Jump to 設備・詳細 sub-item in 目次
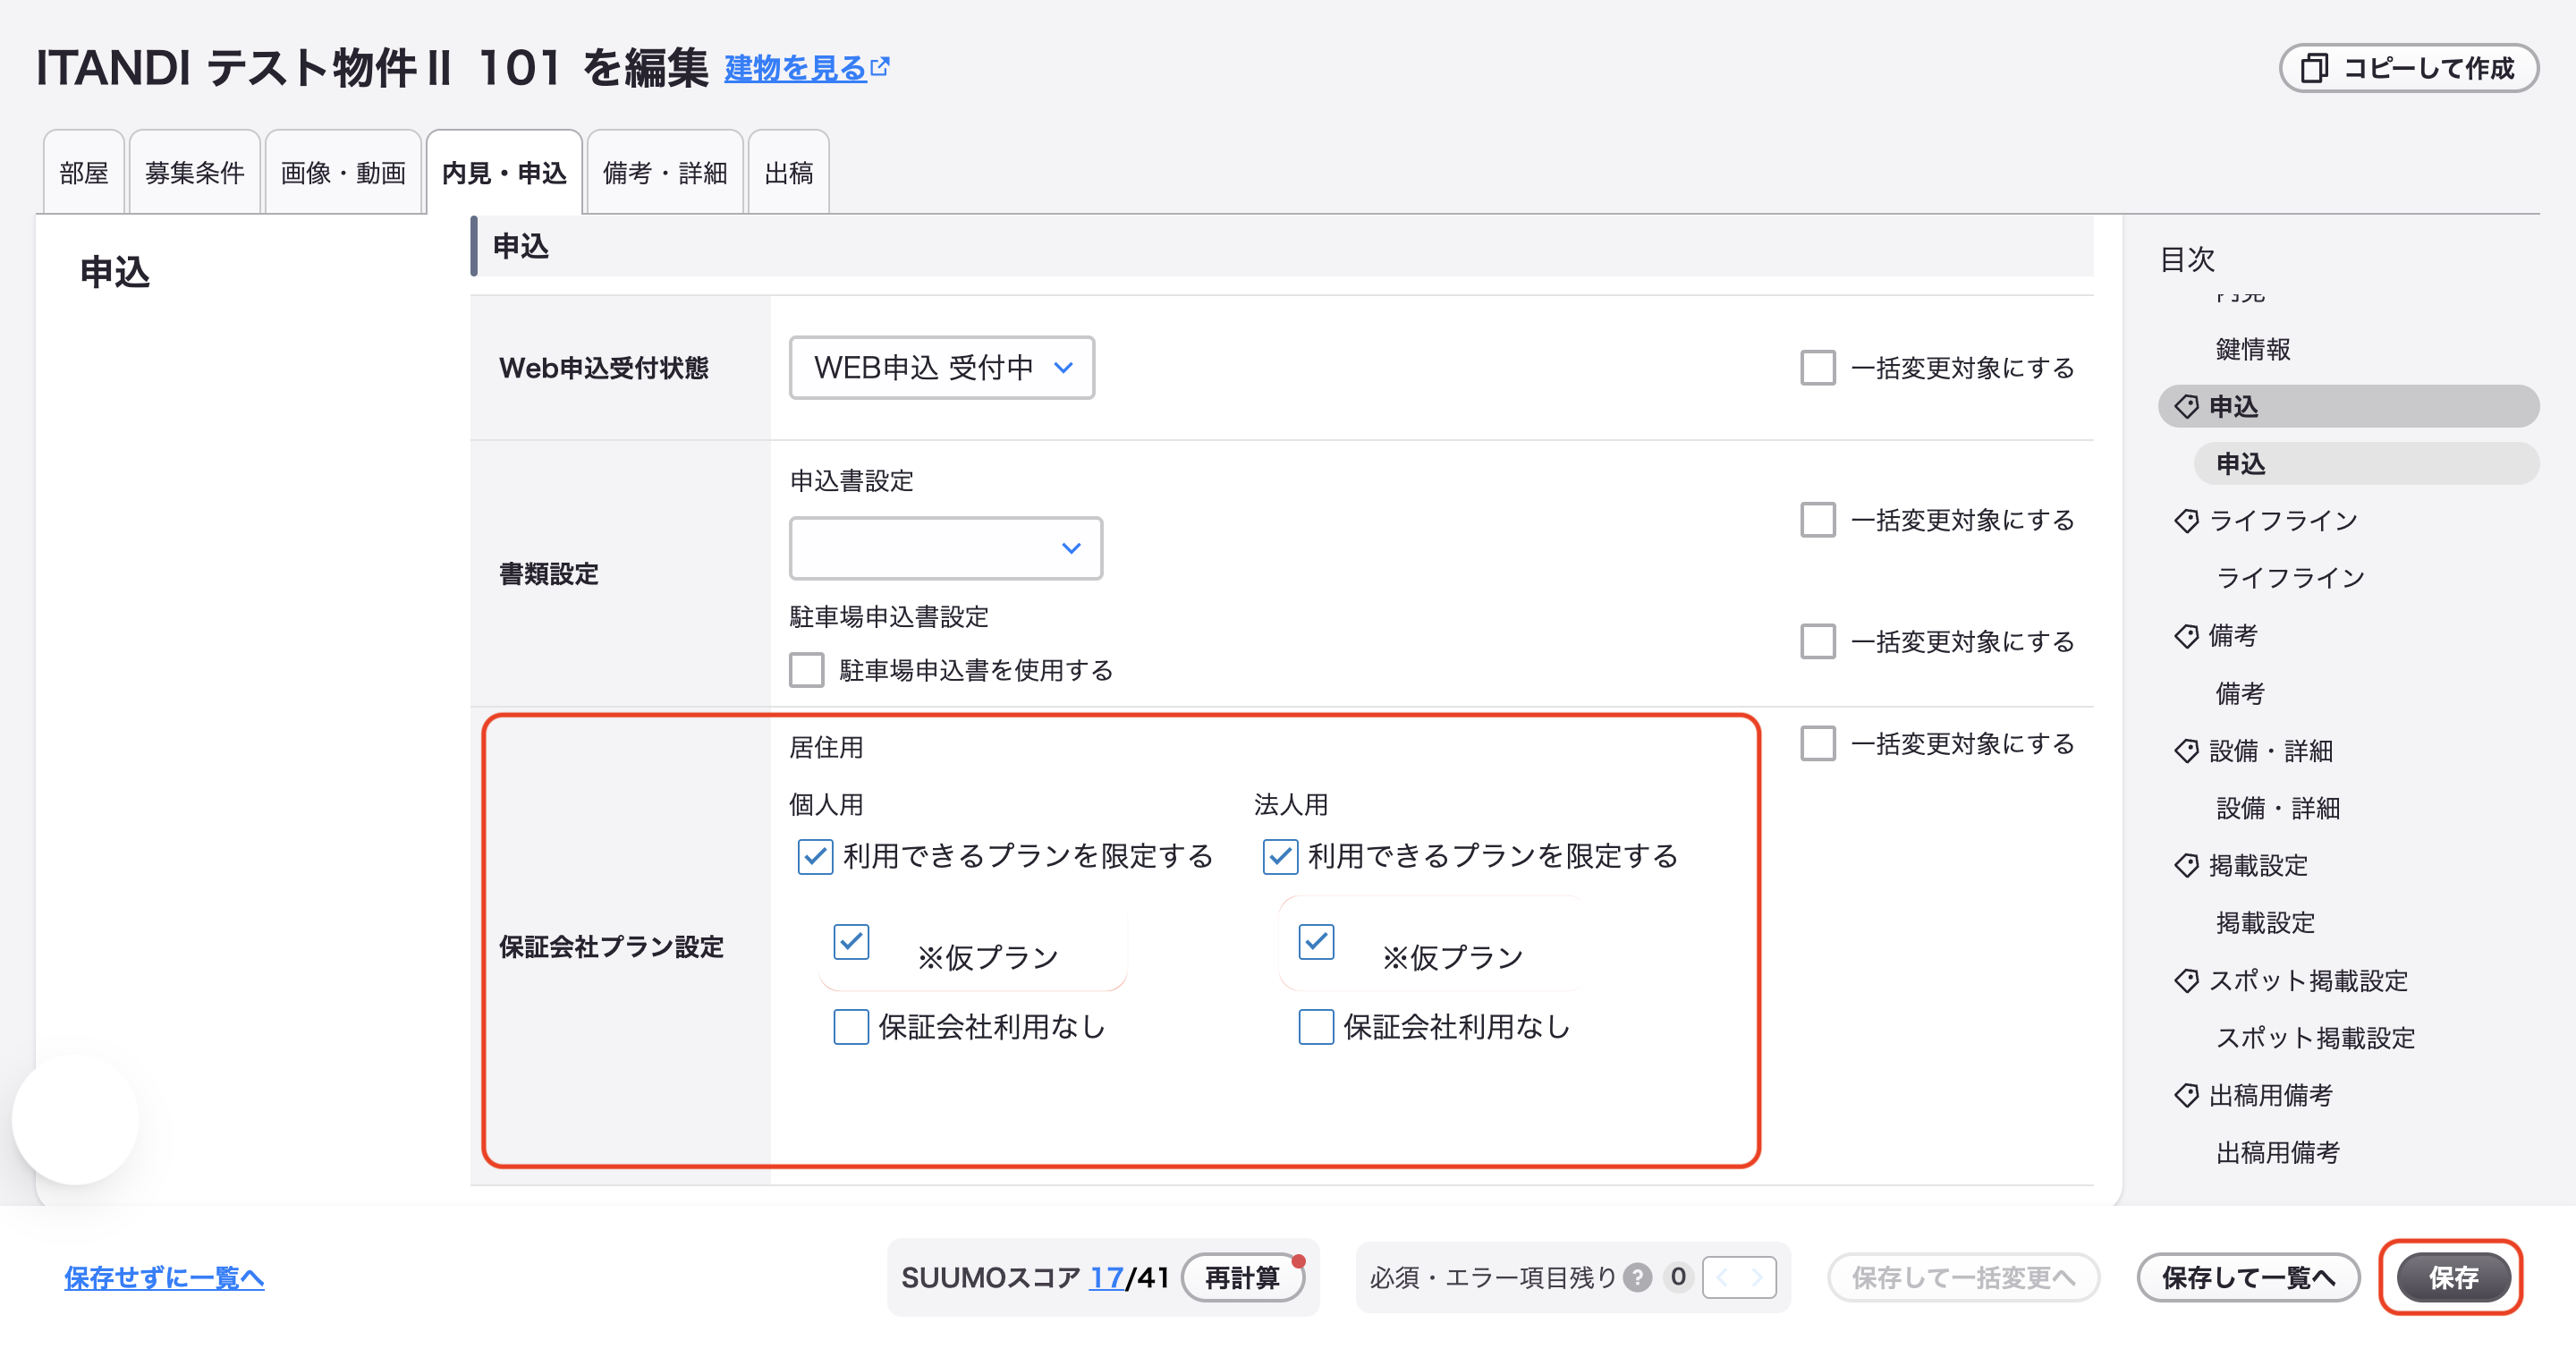This screenshot has width=2576, height=1349. [2278, 808]
